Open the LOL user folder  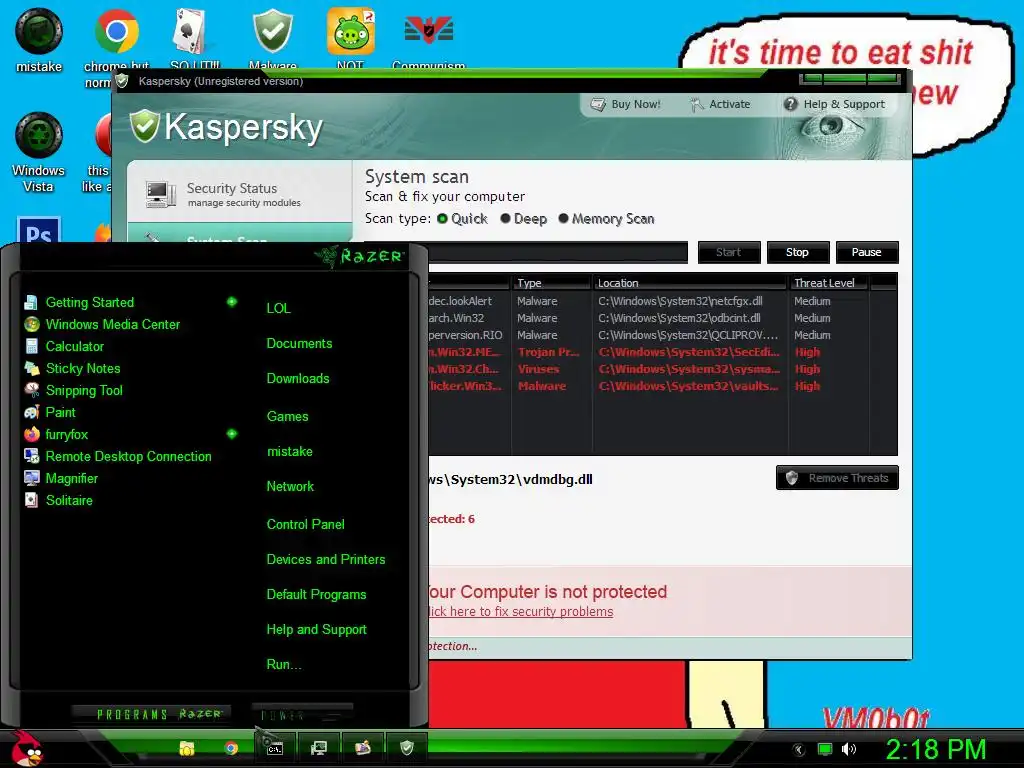278,308
